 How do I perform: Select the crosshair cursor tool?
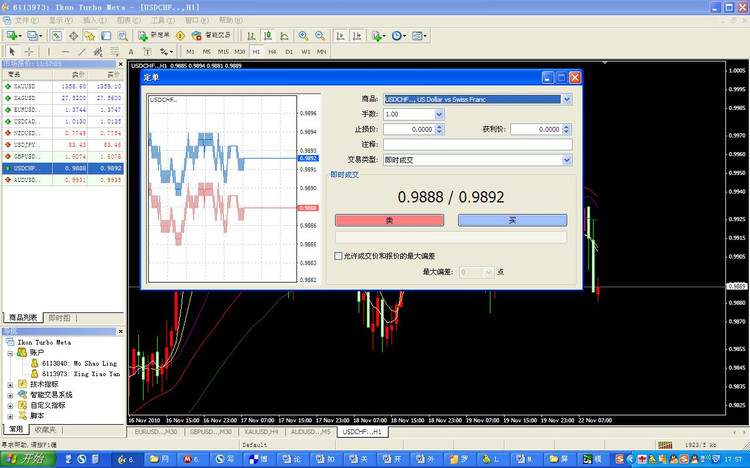[28, 50]
